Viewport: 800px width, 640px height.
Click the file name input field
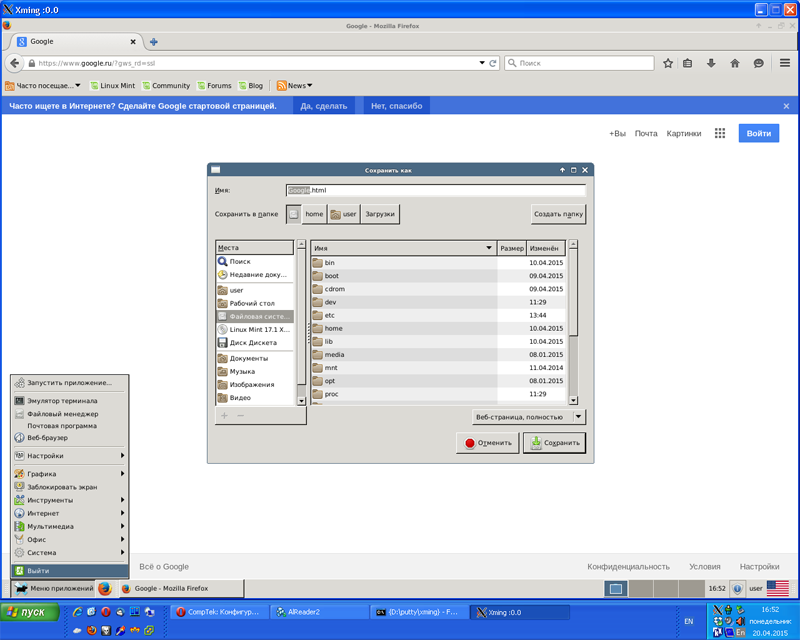436,190
